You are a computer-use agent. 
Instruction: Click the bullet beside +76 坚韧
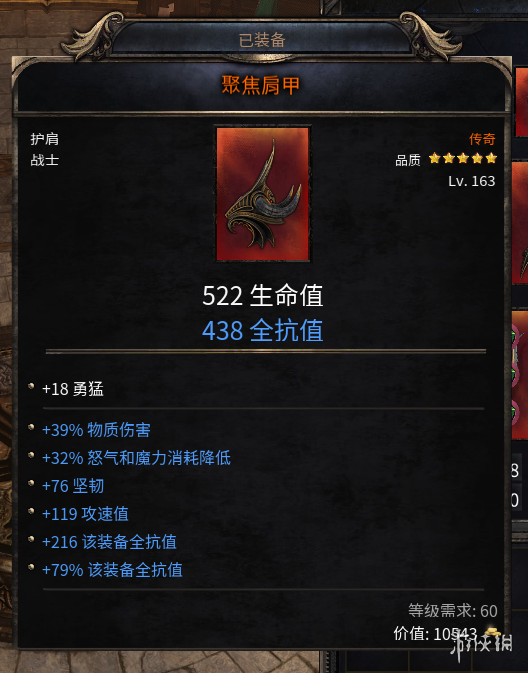coord(31,483)
